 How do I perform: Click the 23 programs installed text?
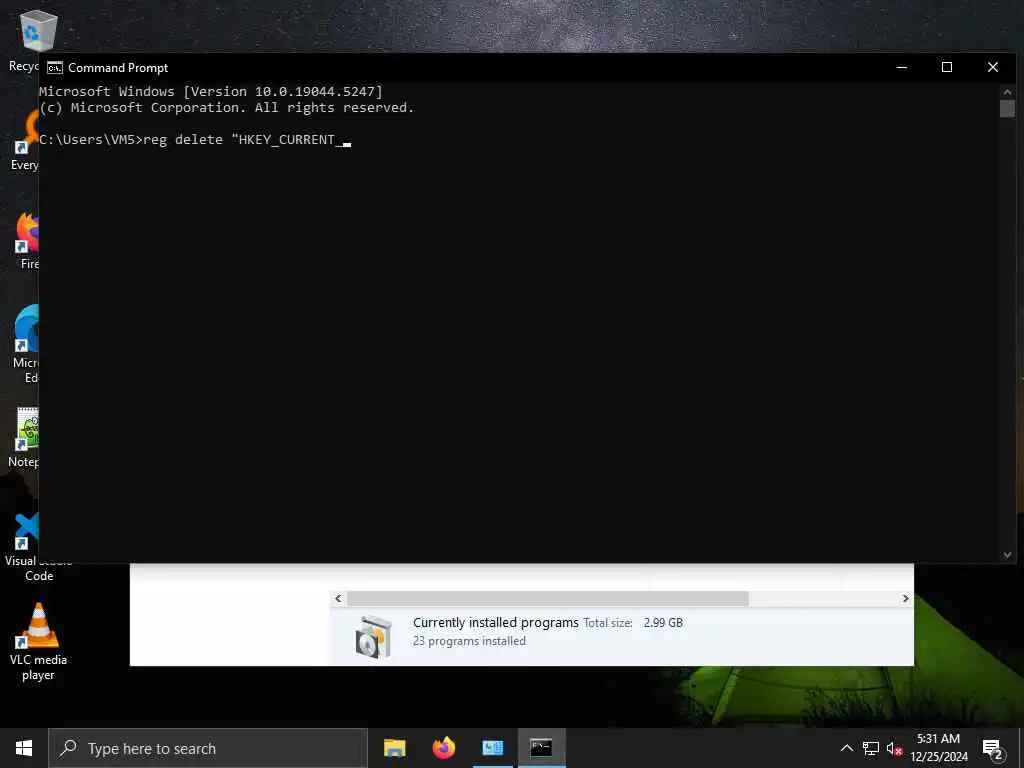coord(469,641)
